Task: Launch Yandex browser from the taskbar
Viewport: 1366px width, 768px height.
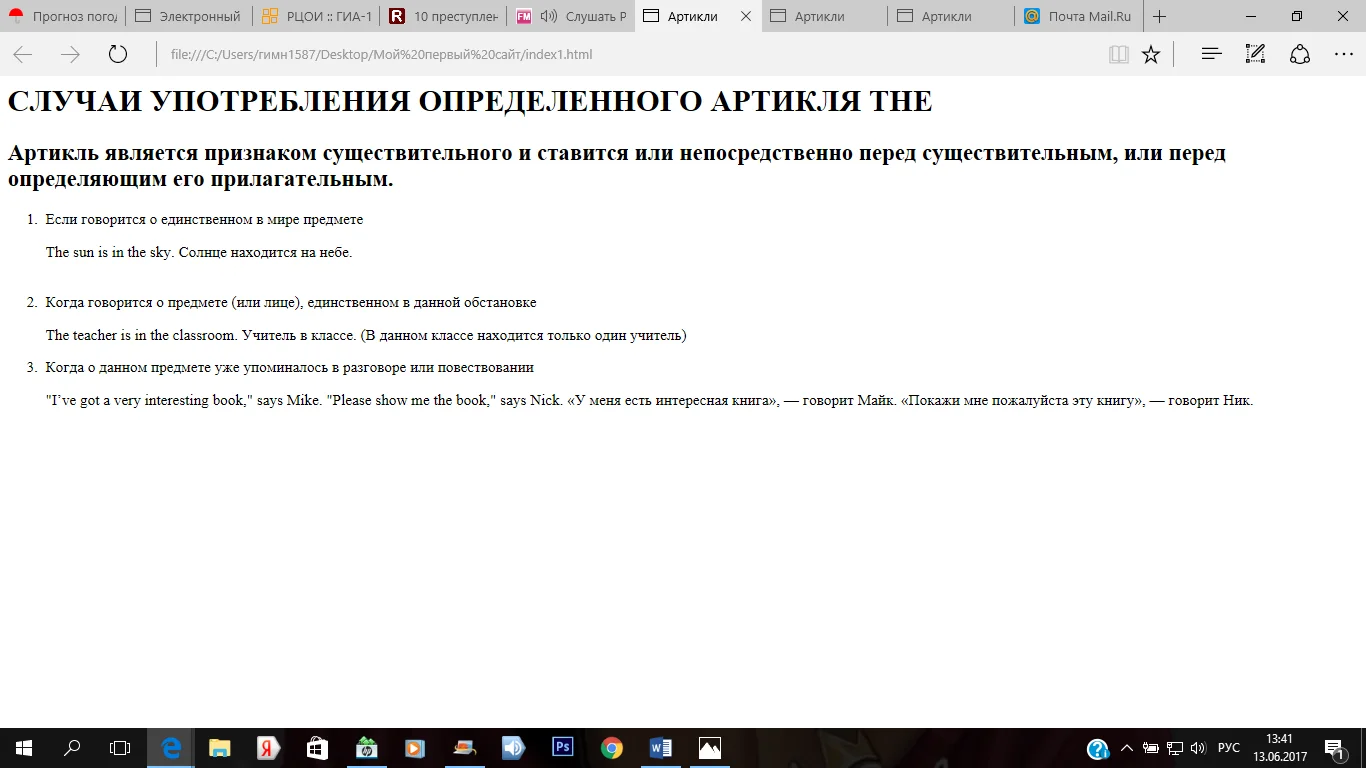Action: (x=268, y=748)
